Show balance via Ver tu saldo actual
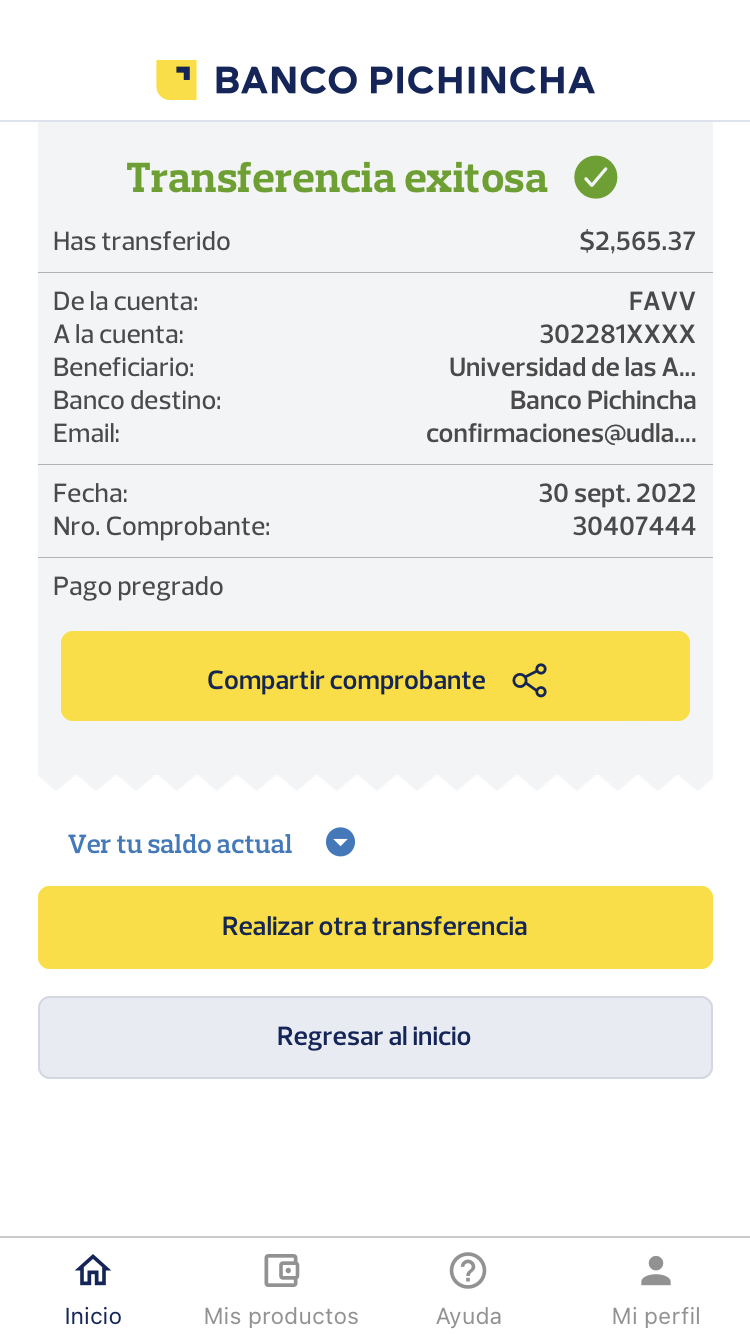 point(180,844)
